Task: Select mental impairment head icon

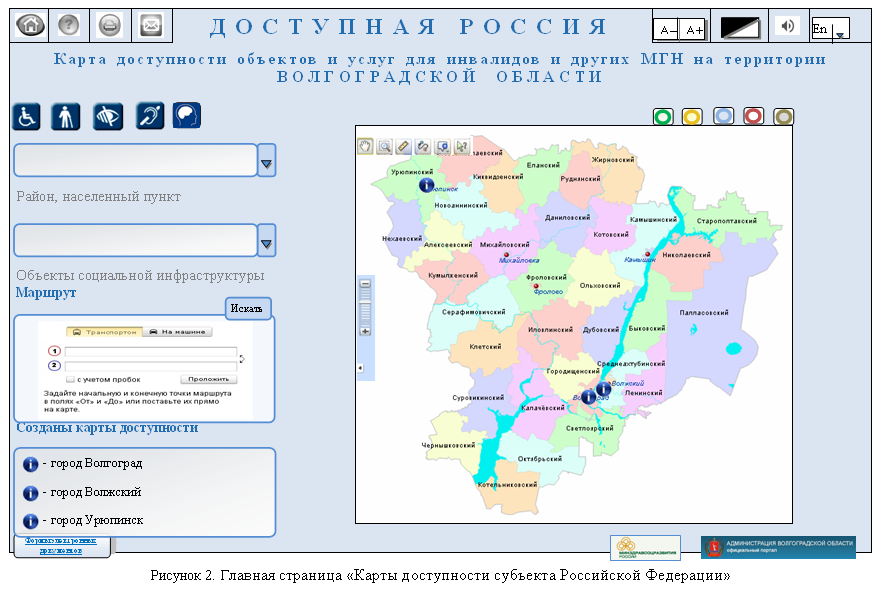Action: [x=187, y=115]
